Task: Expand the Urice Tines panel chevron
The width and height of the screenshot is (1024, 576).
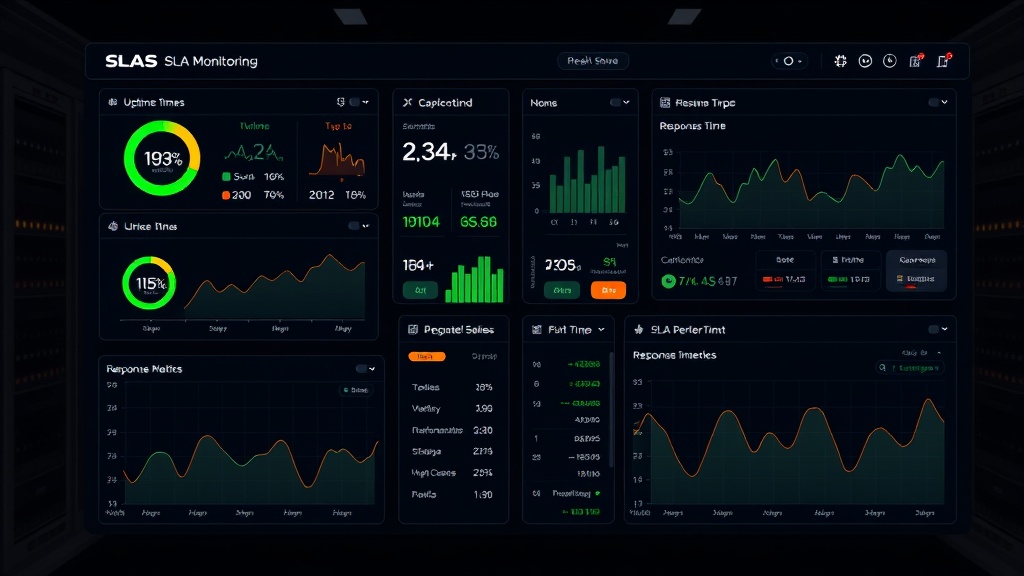Action: coord(366,226)
